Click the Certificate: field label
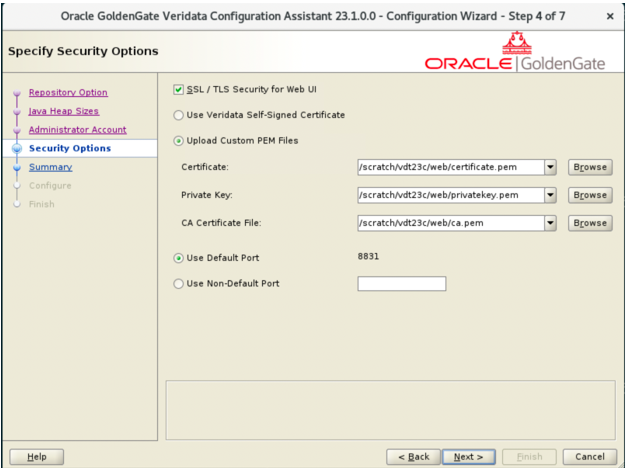Image resolution: width=626 pixels, height=473 pixels. [x=205, y=167]
